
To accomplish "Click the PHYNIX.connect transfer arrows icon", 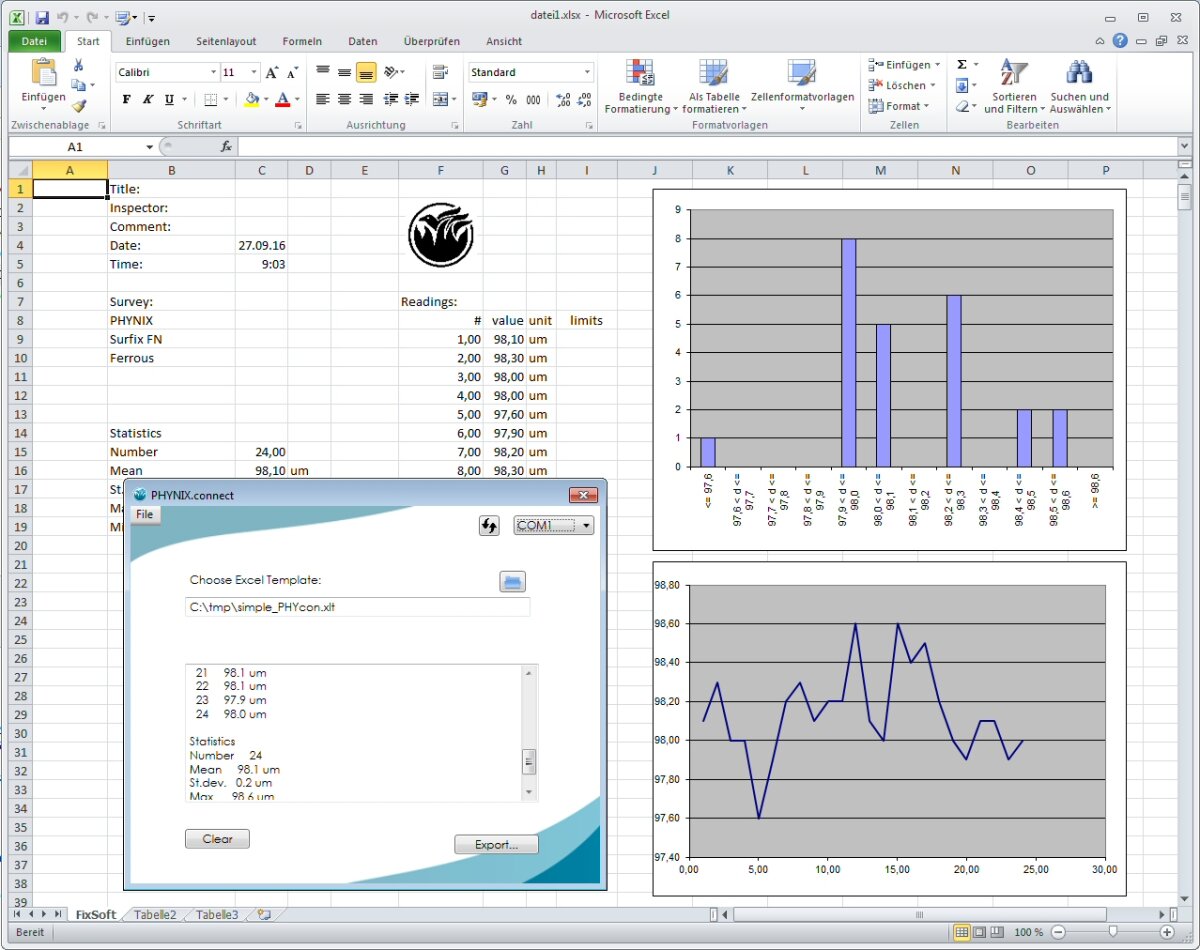I will (489, 526).
